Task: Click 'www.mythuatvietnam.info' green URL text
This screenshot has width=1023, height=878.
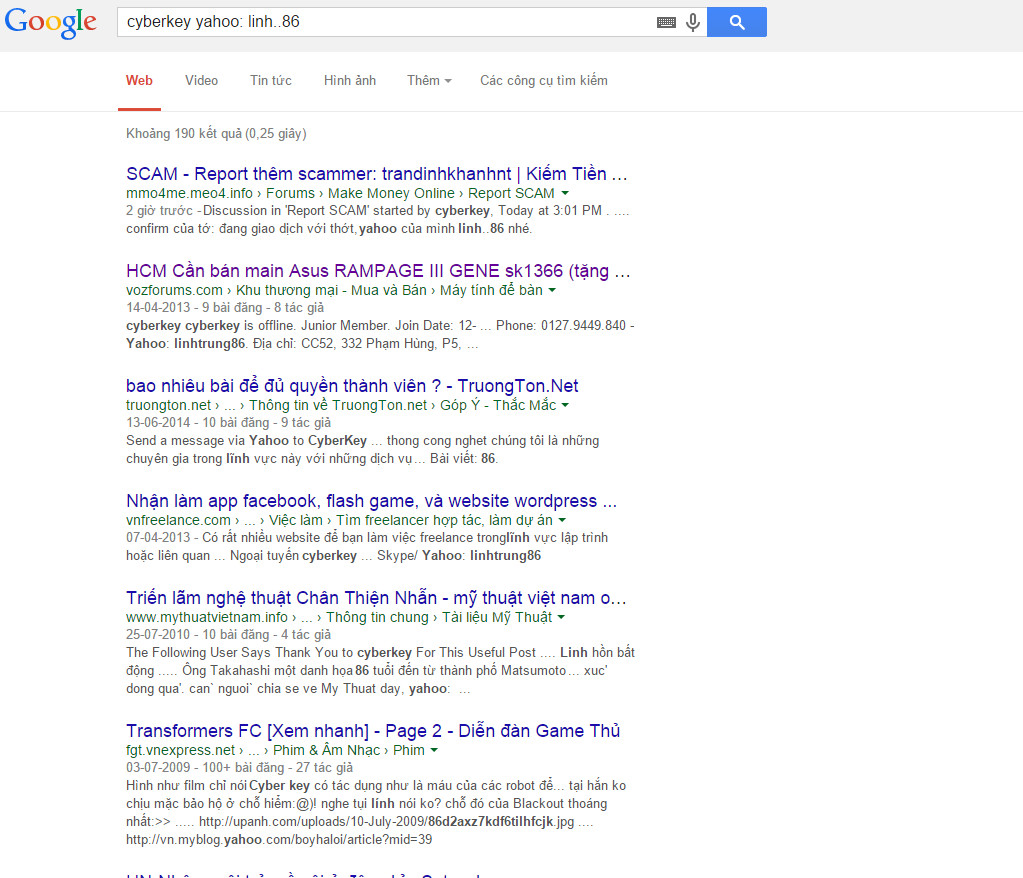Action: point(207,617)
